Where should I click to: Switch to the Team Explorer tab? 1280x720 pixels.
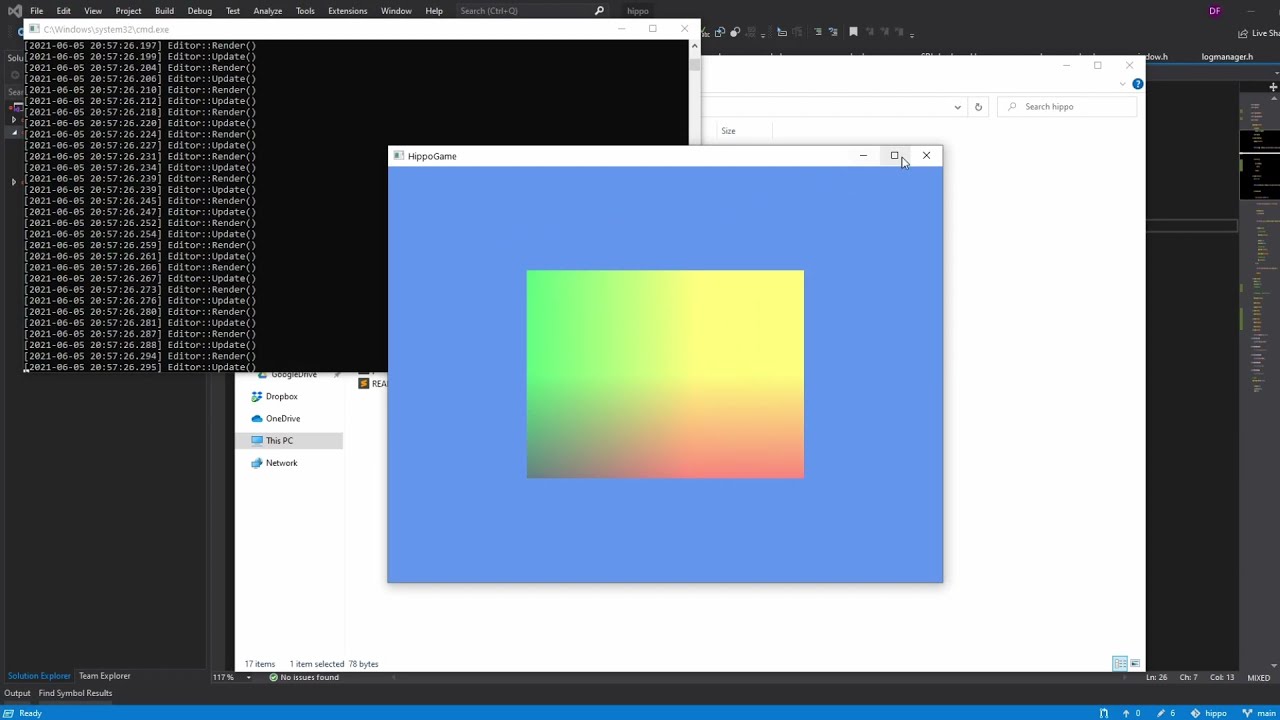105,676
